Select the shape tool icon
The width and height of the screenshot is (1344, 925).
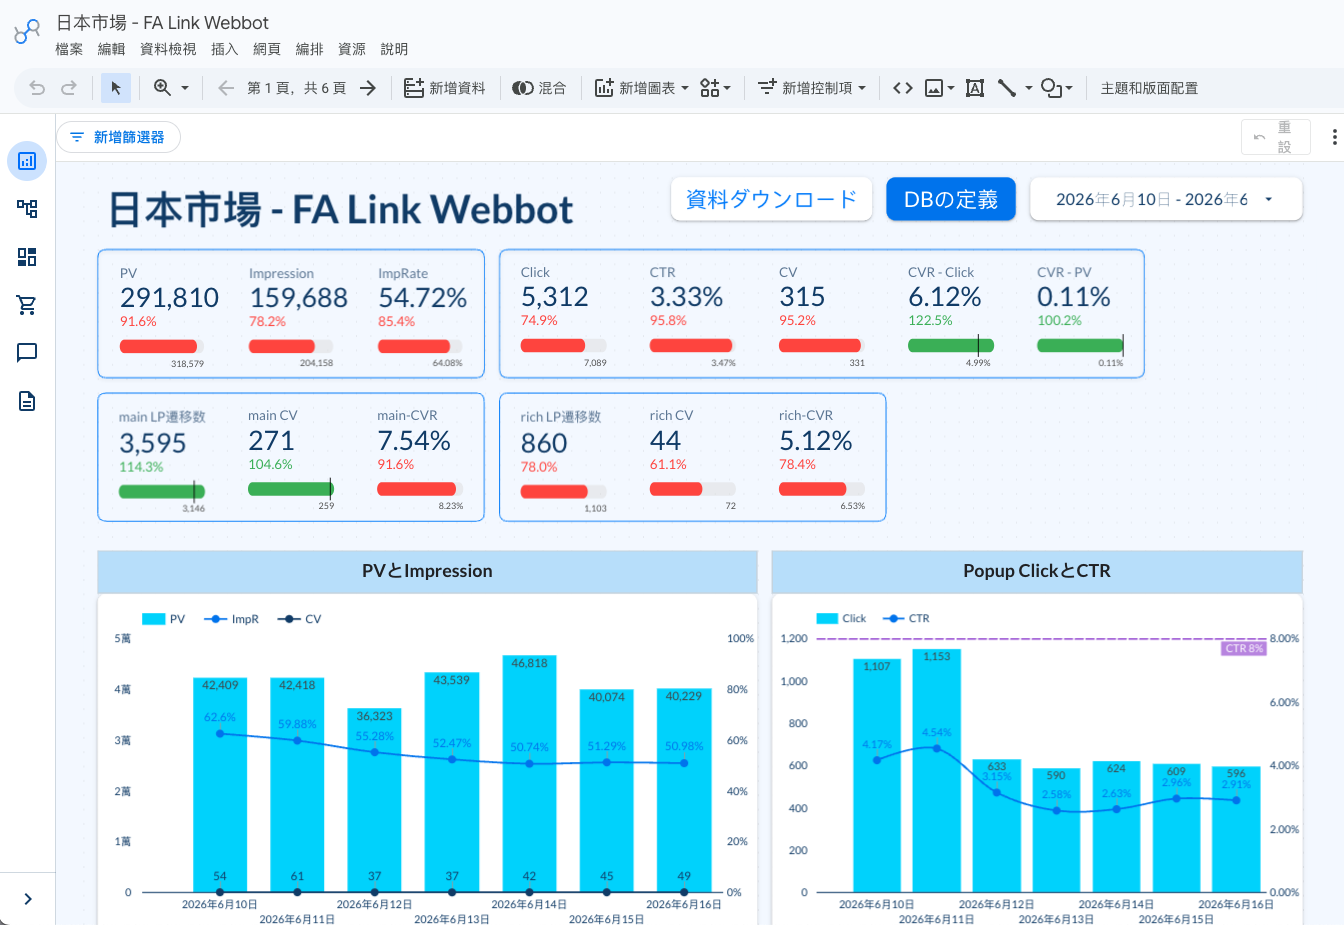click(x=1051, y=88)
